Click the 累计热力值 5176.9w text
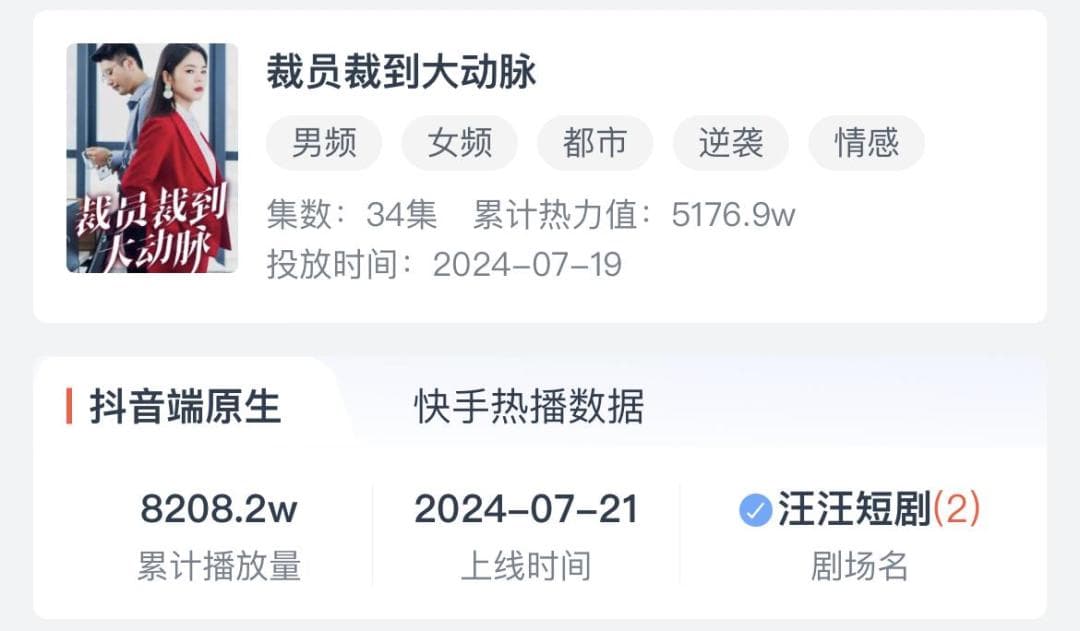The image size is (1080, 631). click(x=634, y=215)
